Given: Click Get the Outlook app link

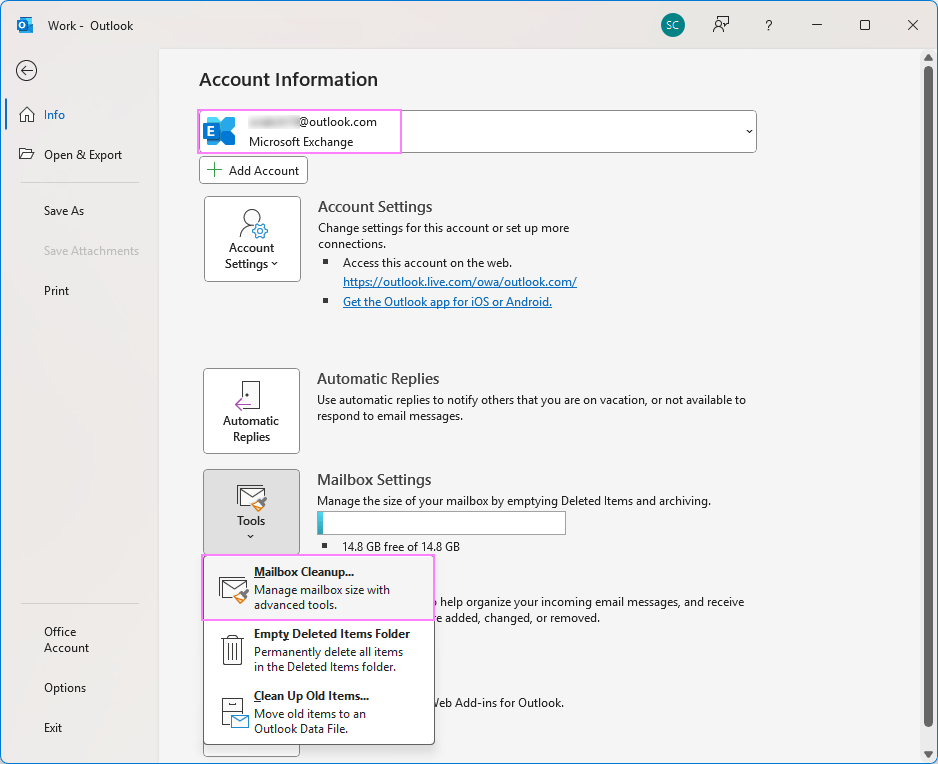Looking at the screenshot, I should point(447,302).
